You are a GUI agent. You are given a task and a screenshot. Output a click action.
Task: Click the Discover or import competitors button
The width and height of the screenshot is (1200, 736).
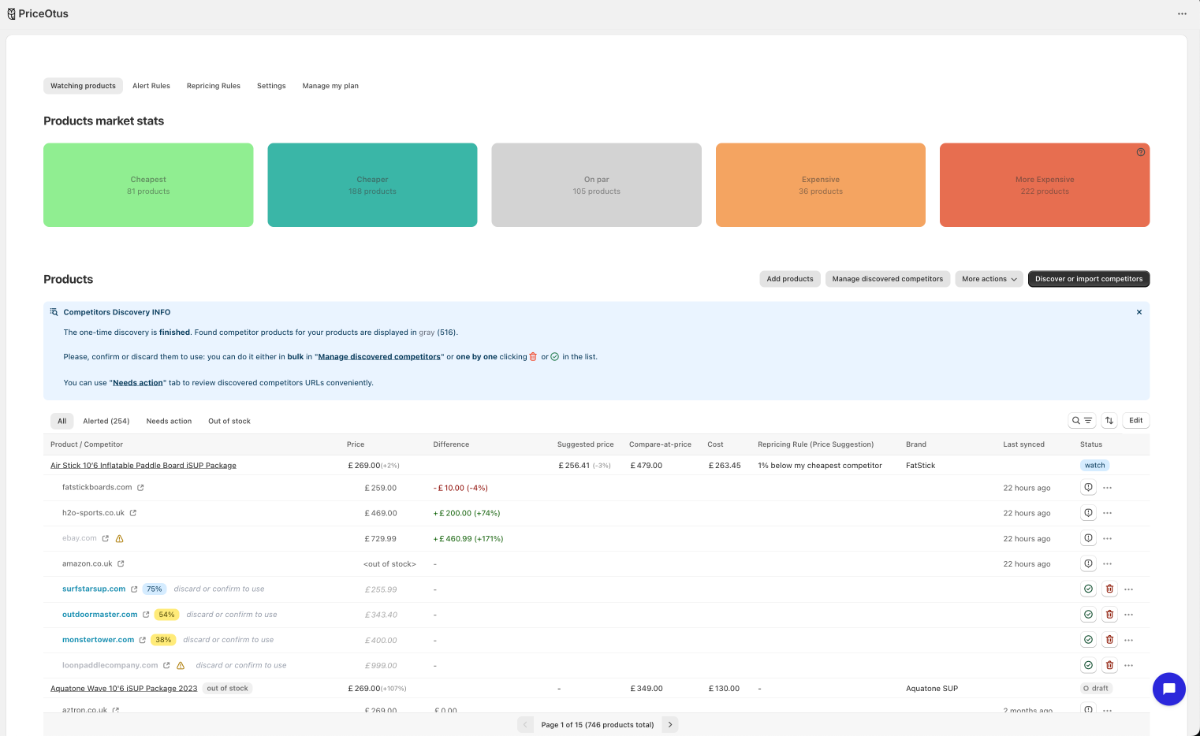pyautogui.click(x=1088, y=279)
